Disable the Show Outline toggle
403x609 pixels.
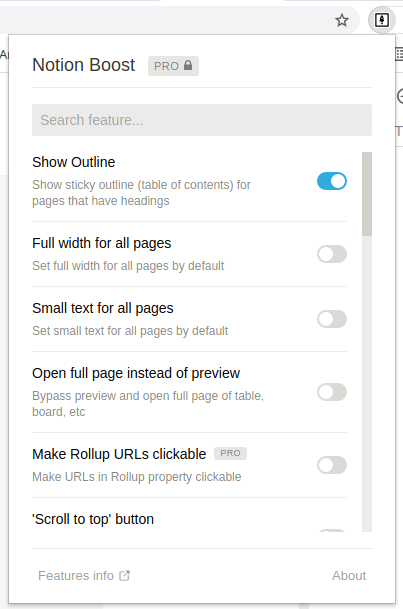[332, 181]
